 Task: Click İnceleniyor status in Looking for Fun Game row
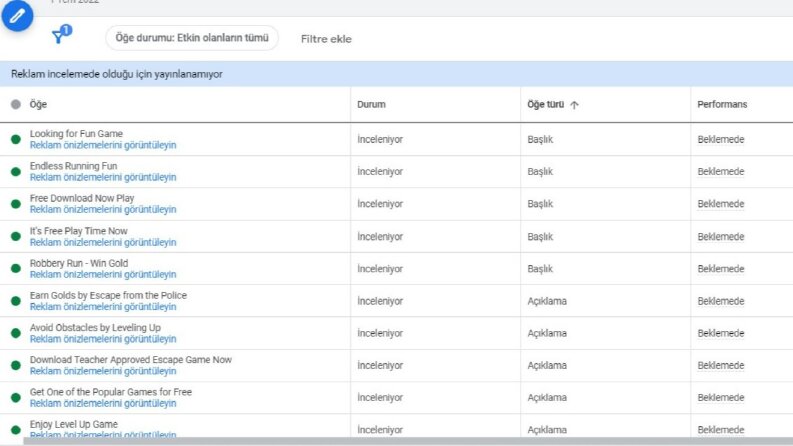coord(380,139)
